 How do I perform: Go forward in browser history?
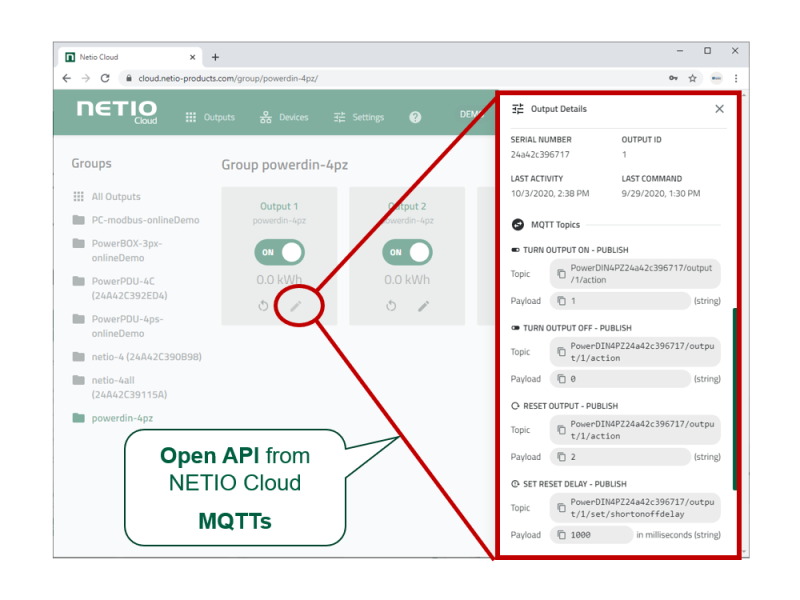[x=86, y=78]
